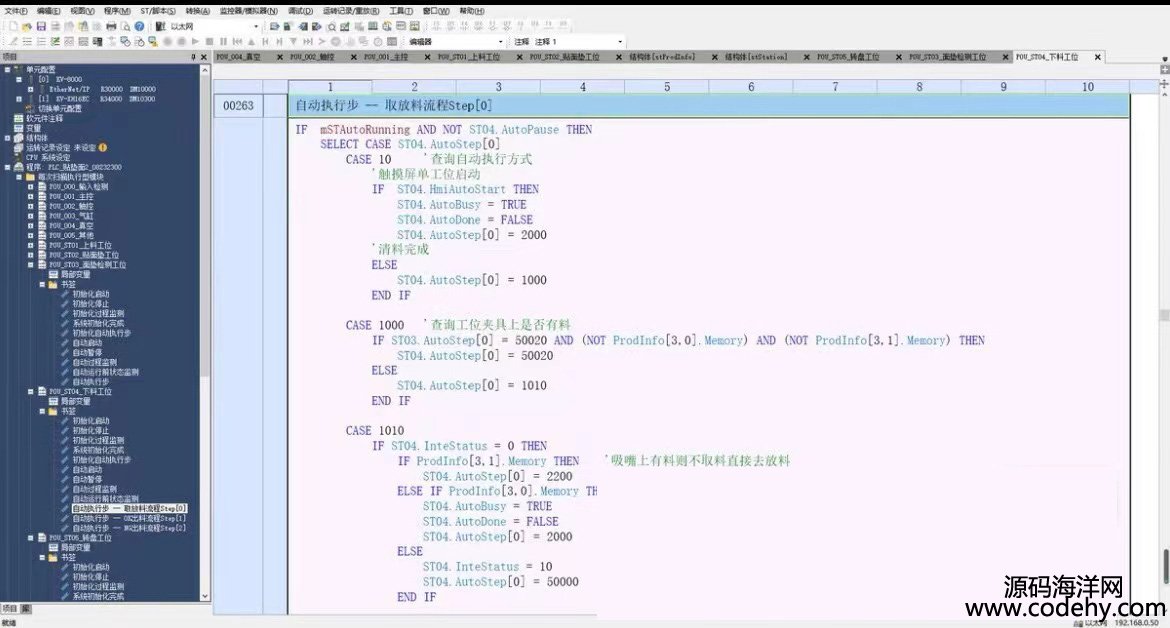
Task: Collapse the 单元配置 tree node
Action: pyautogui.click(x=7, y=69)
